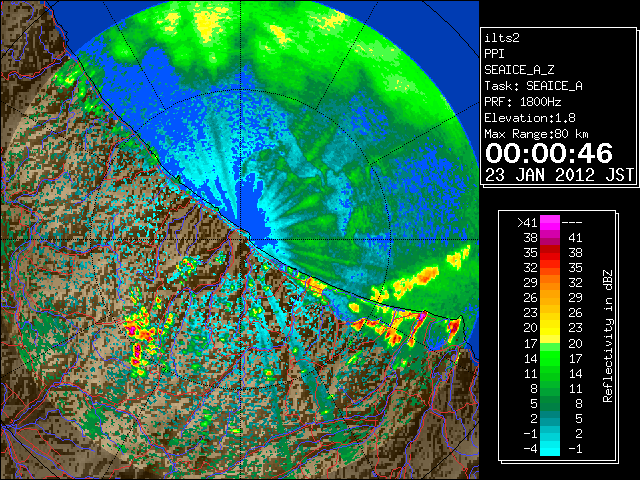The image size is (640, 480).
Task: Click the '---' legend top-right label
Action: pos(572,223)
